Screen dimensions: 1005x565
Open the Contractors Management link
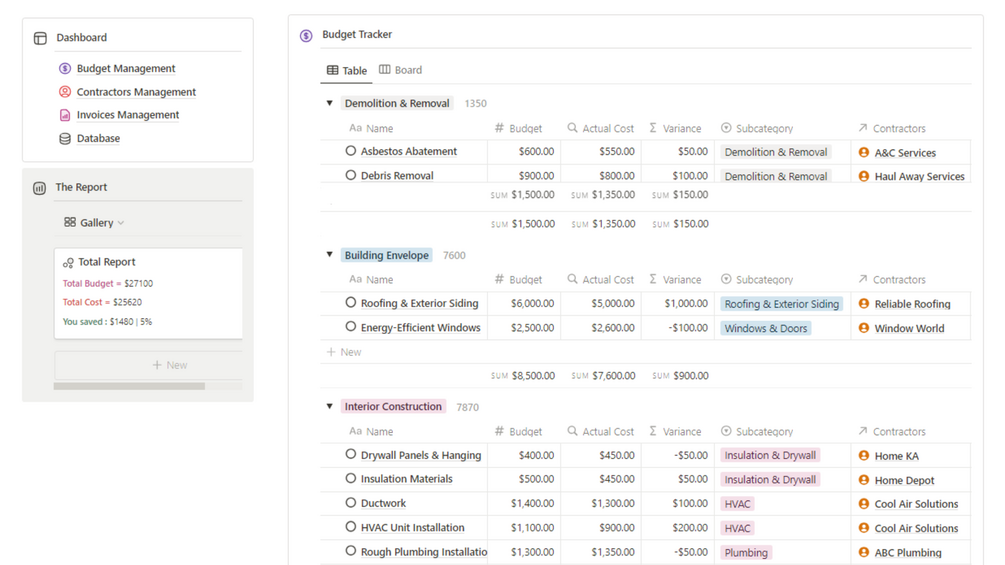[x=136, y=92]
